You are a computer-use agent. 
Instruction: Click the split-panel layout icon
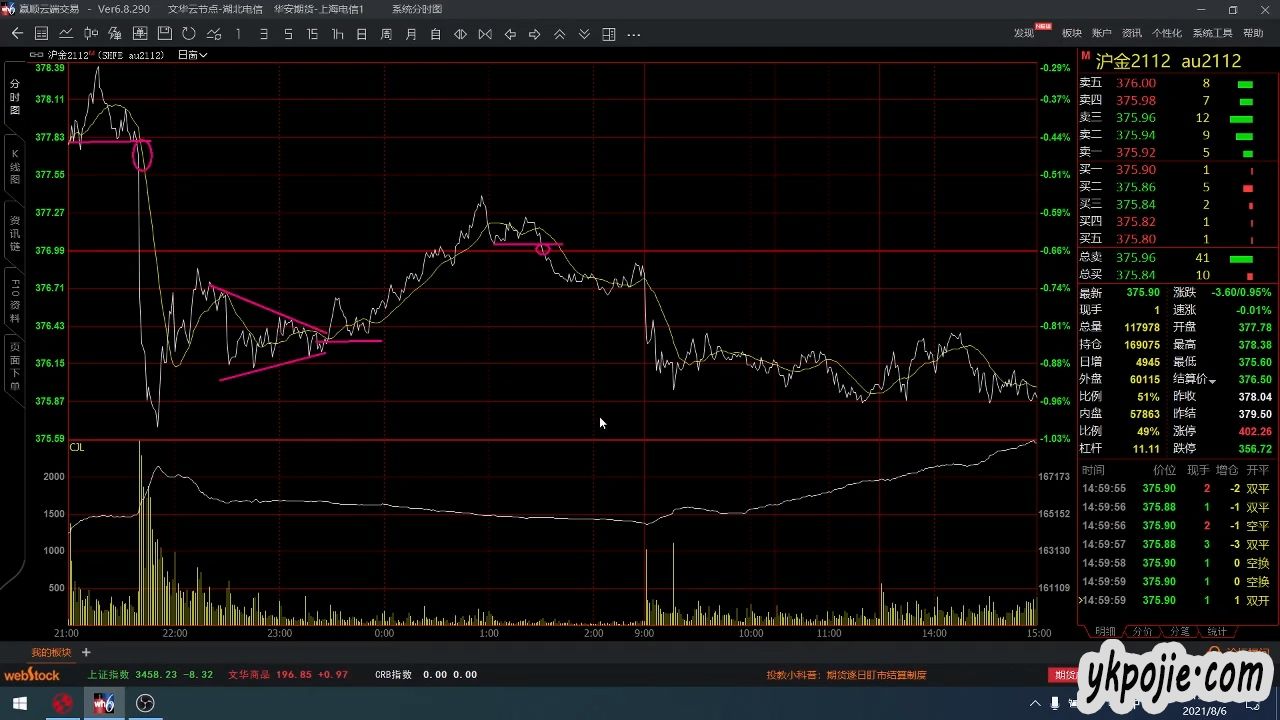point(609,34)
